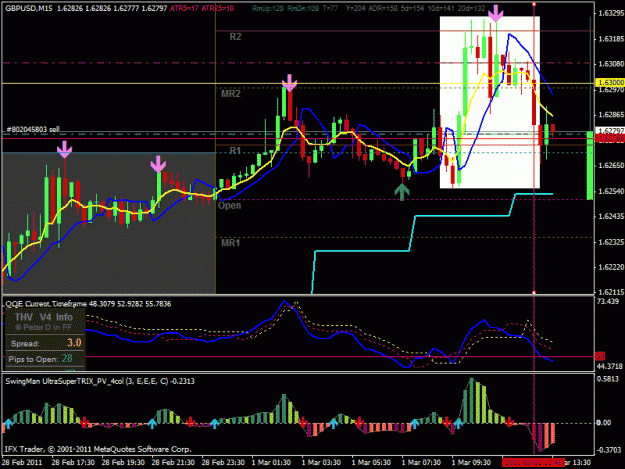The width and height of the screenshot is (625, 469).
Task: Click the 1.63295 price axis value
Action: pos(611,13)
